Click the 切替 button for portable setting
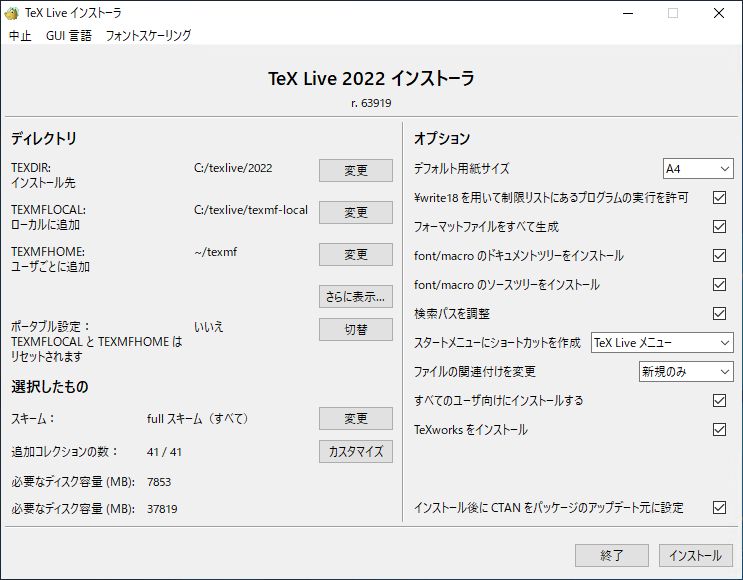This screenshot has height=580, width=743. pos(356,329)
